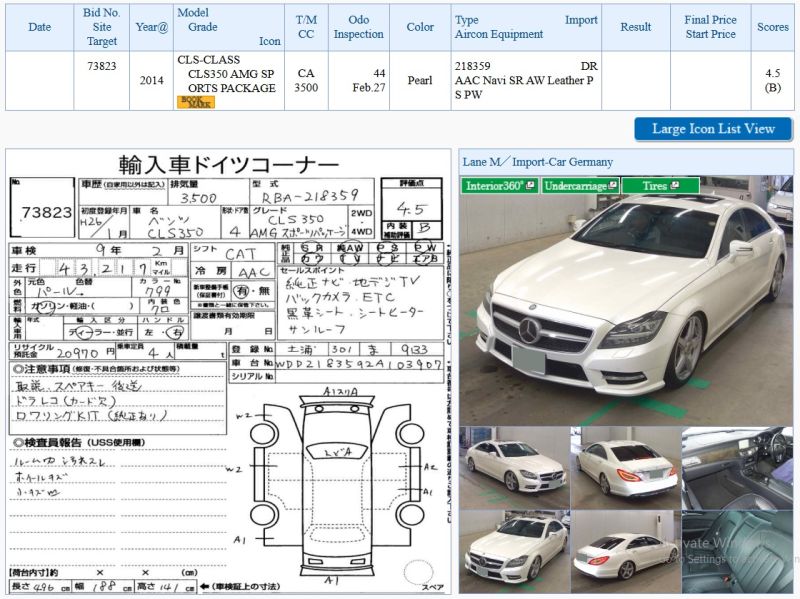800x599 pixels.
Task: Open the main white Mercedes CLS photo
Action: pyautogui.click(x=626, y=301)
